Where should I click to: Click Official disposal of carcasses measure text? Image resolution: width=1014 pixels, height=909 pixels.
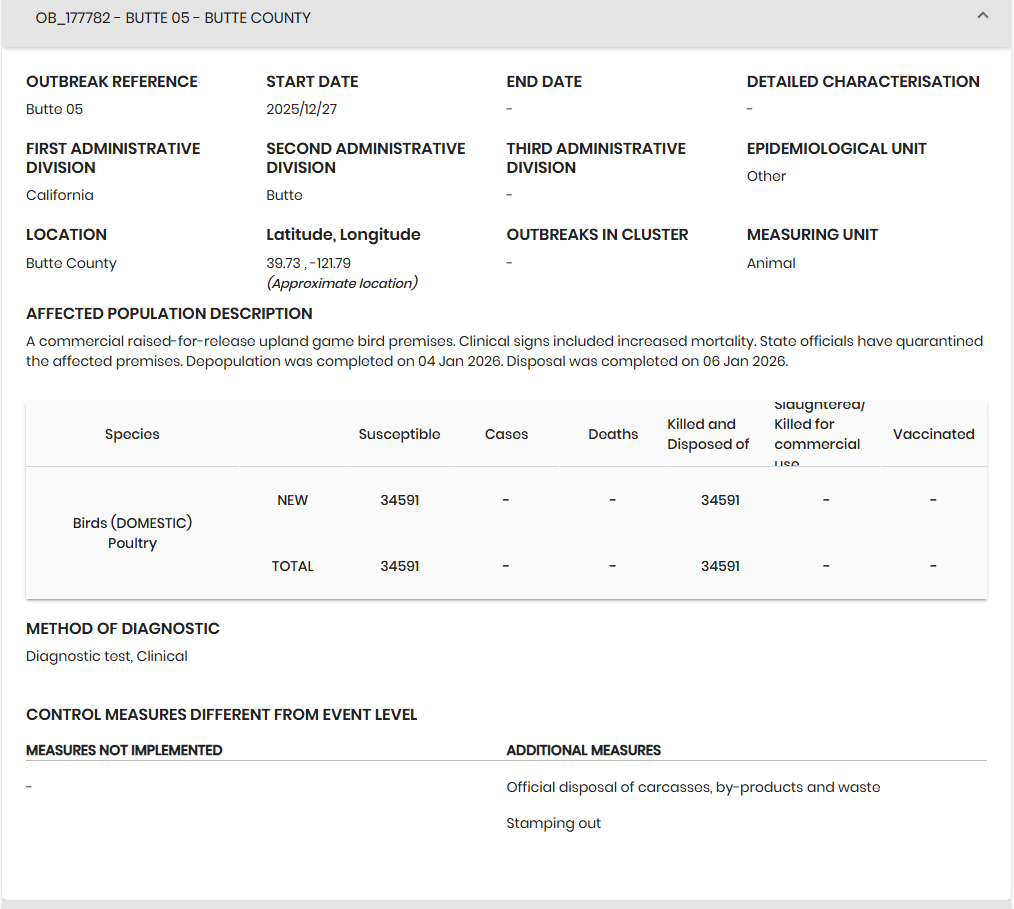pos(692,787)
